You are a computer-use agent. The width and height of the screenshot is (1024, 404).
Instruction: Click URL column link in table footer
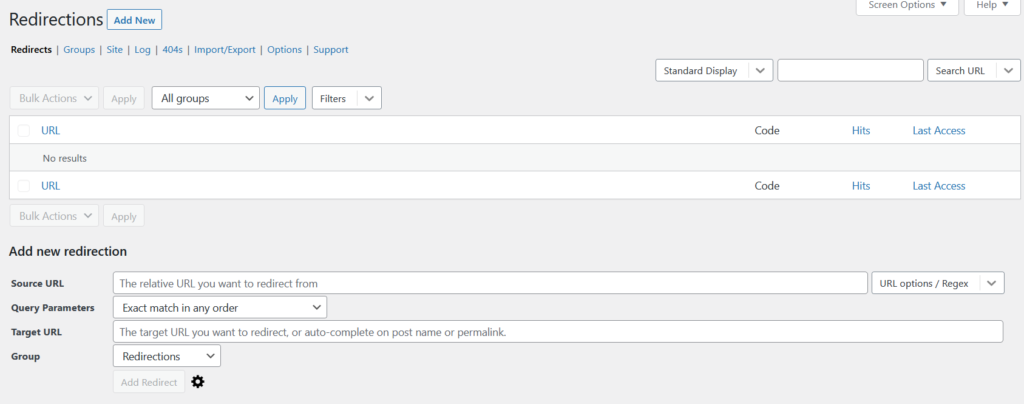(50, 186)
